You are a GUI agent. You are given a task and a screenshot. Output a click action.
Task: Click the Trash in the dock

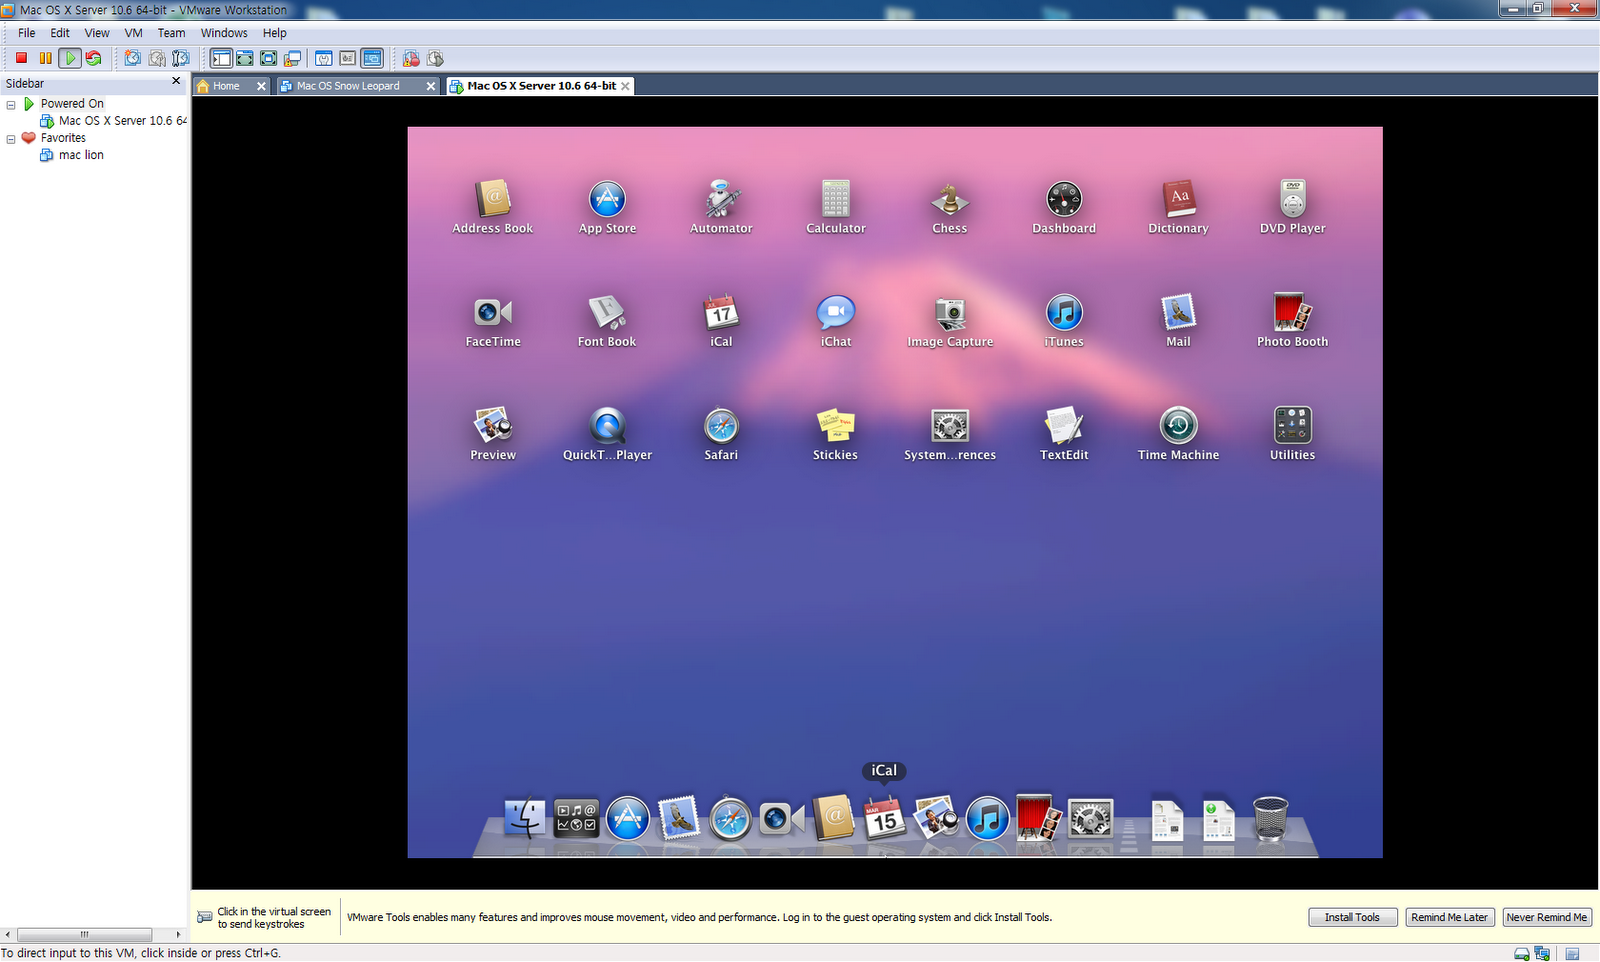pos(1270,819)
